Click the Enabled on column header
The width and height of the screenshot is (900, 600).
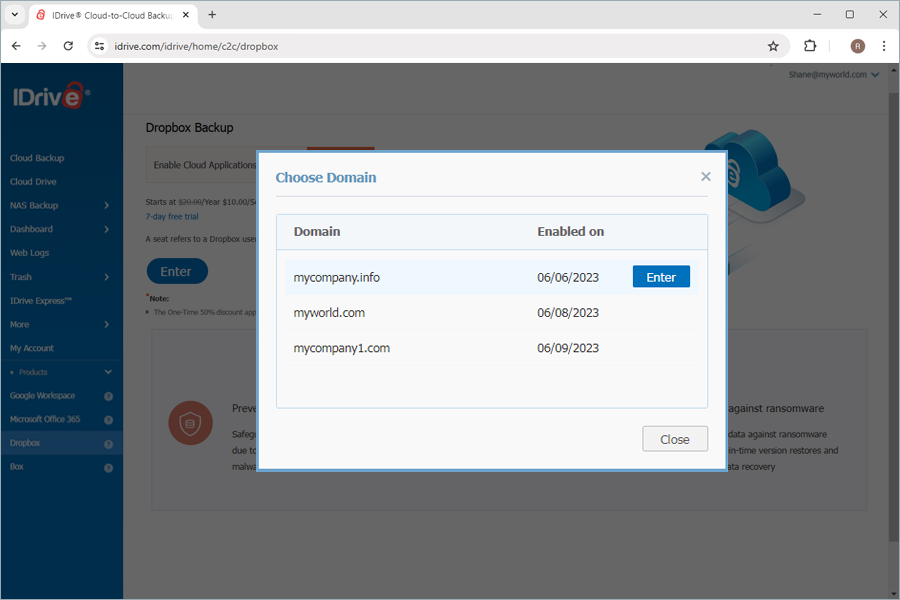(571, 231)
